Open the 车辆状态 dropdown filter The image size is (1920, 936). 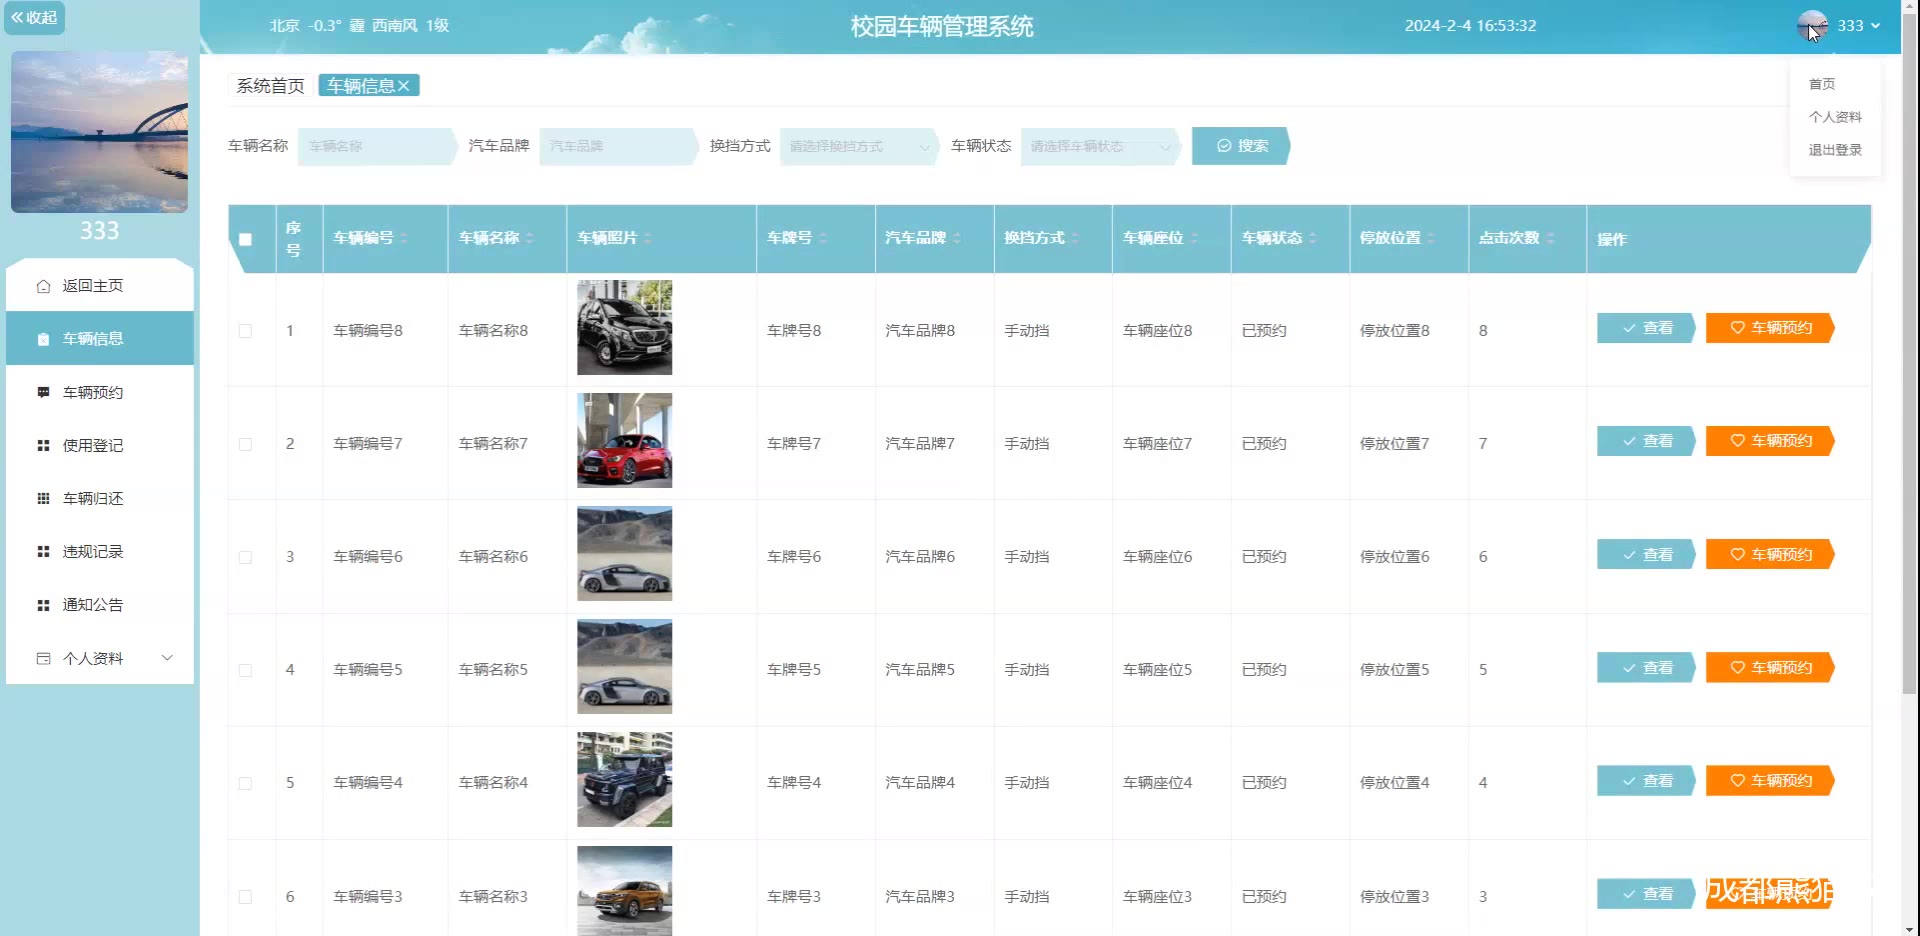click(1098, 146)
